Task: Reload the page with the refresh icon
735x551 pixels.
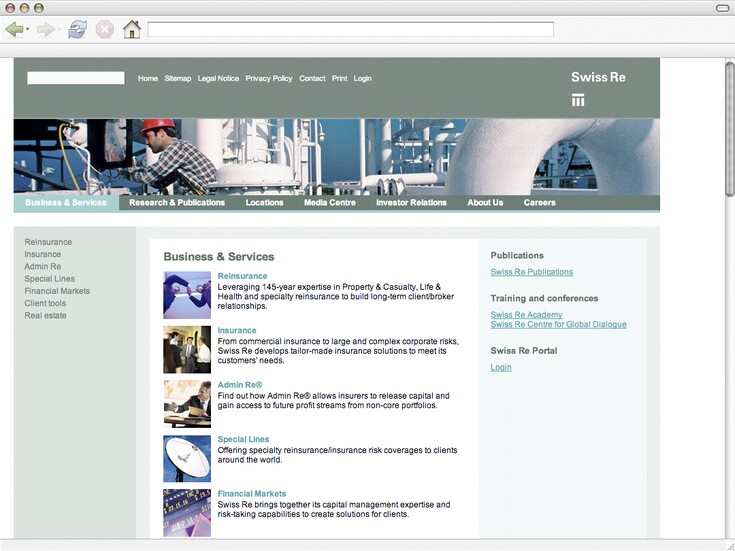Action: click(x=77, y=30)
